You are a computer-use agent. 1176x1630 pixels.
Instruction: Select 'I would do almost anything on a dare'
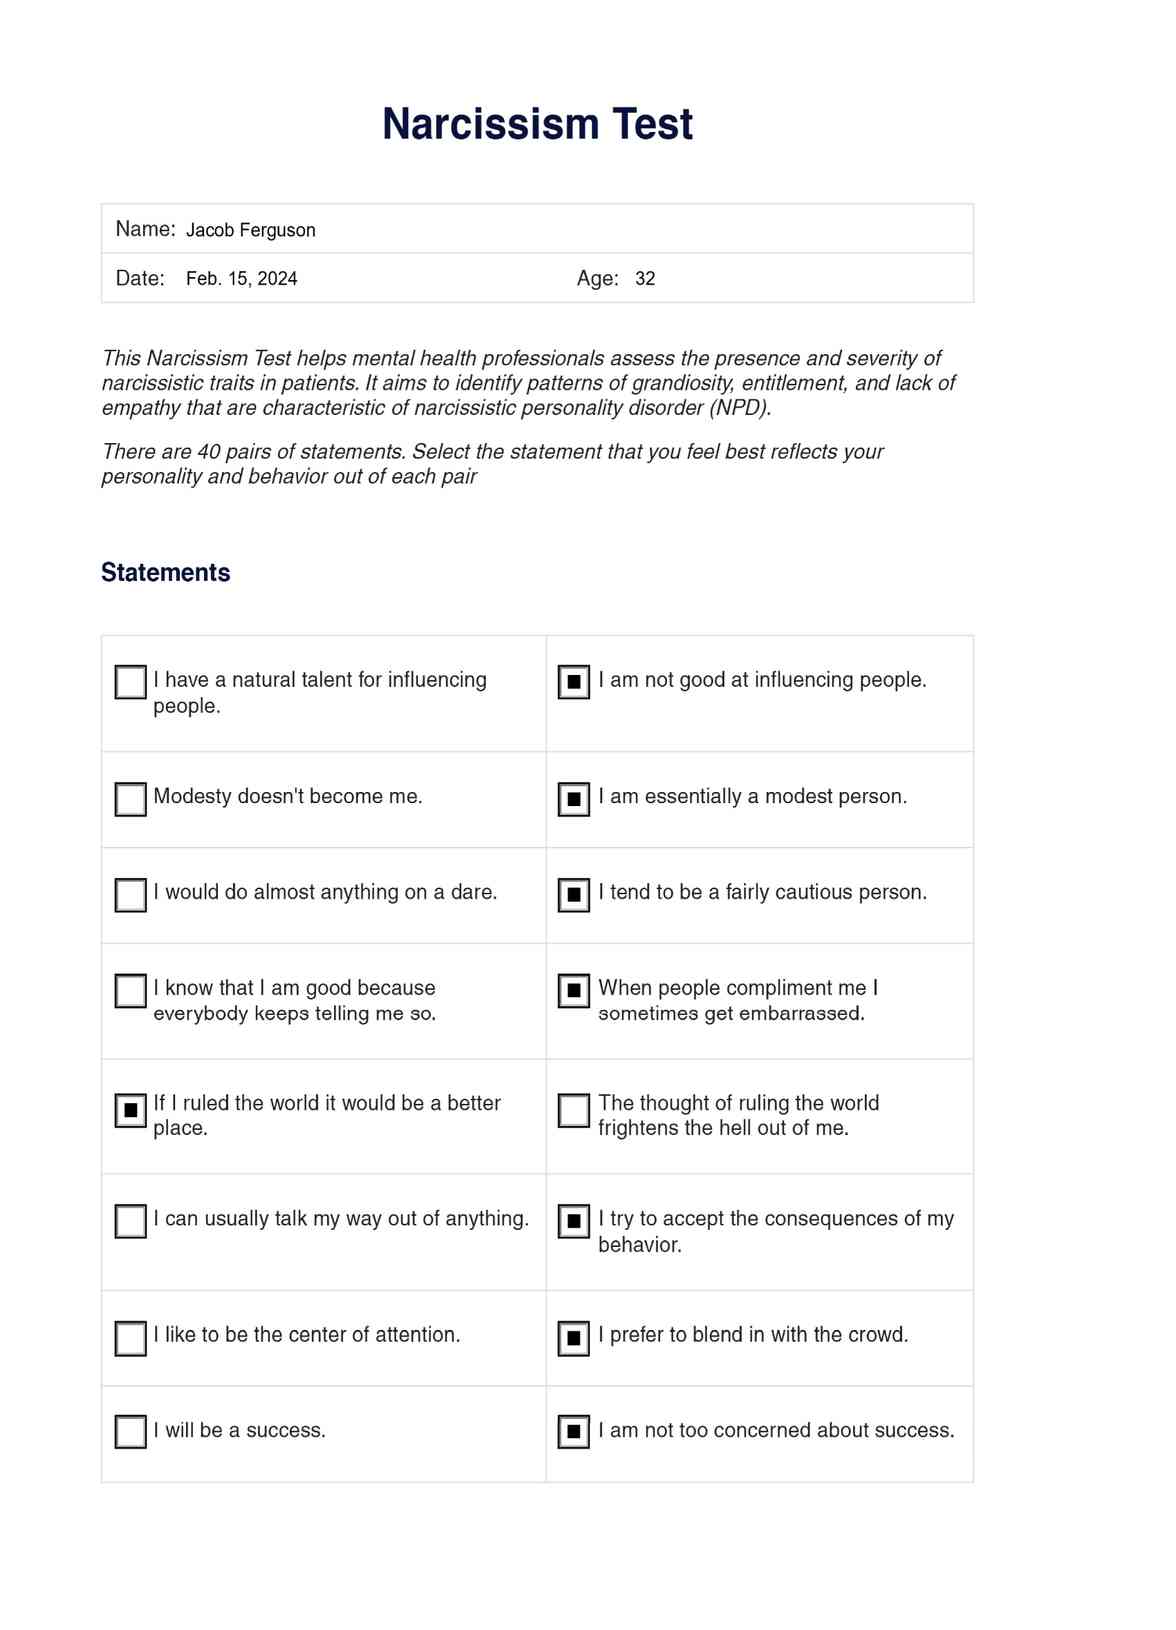tap(131, 895)
